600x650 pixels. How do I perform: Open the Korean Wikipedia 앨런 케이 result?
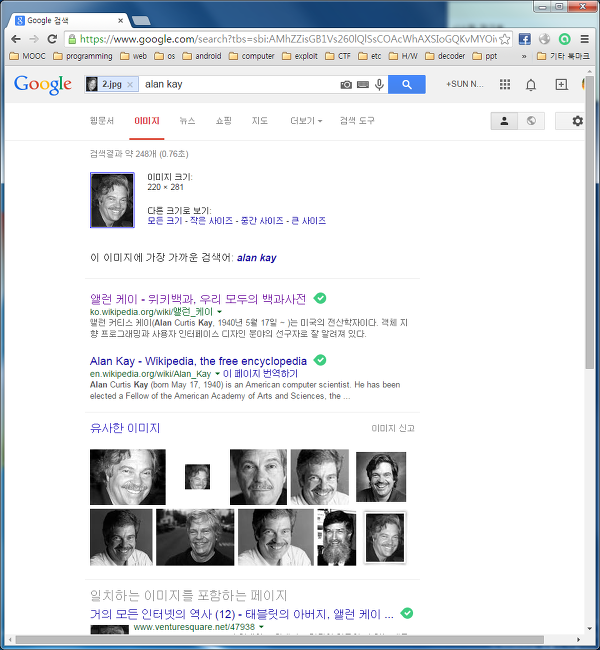pos(198,299)
